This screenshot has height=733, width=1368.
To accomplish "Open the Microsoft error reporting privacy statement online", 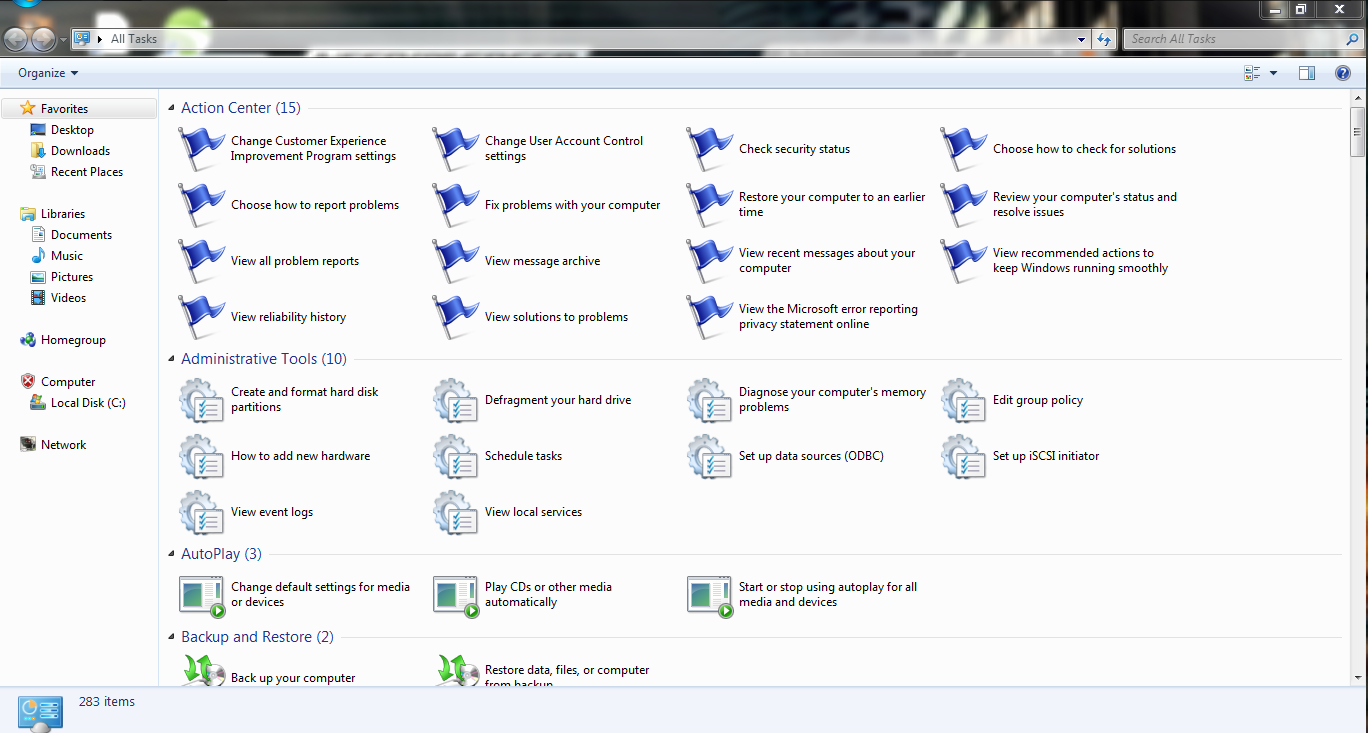I will pyautogui.click(x=828, y=317).
